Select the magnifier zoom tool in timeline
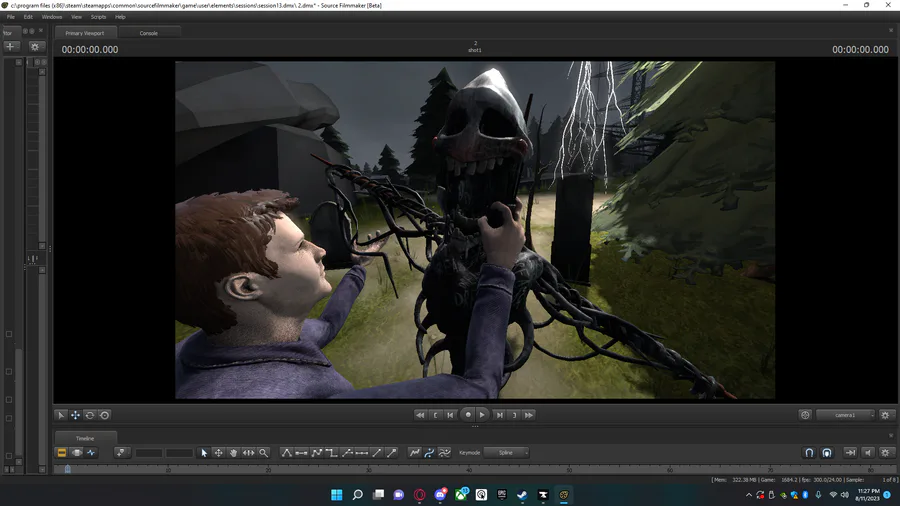900x506 pixels. pyautogui.click(x=263, y=453)
